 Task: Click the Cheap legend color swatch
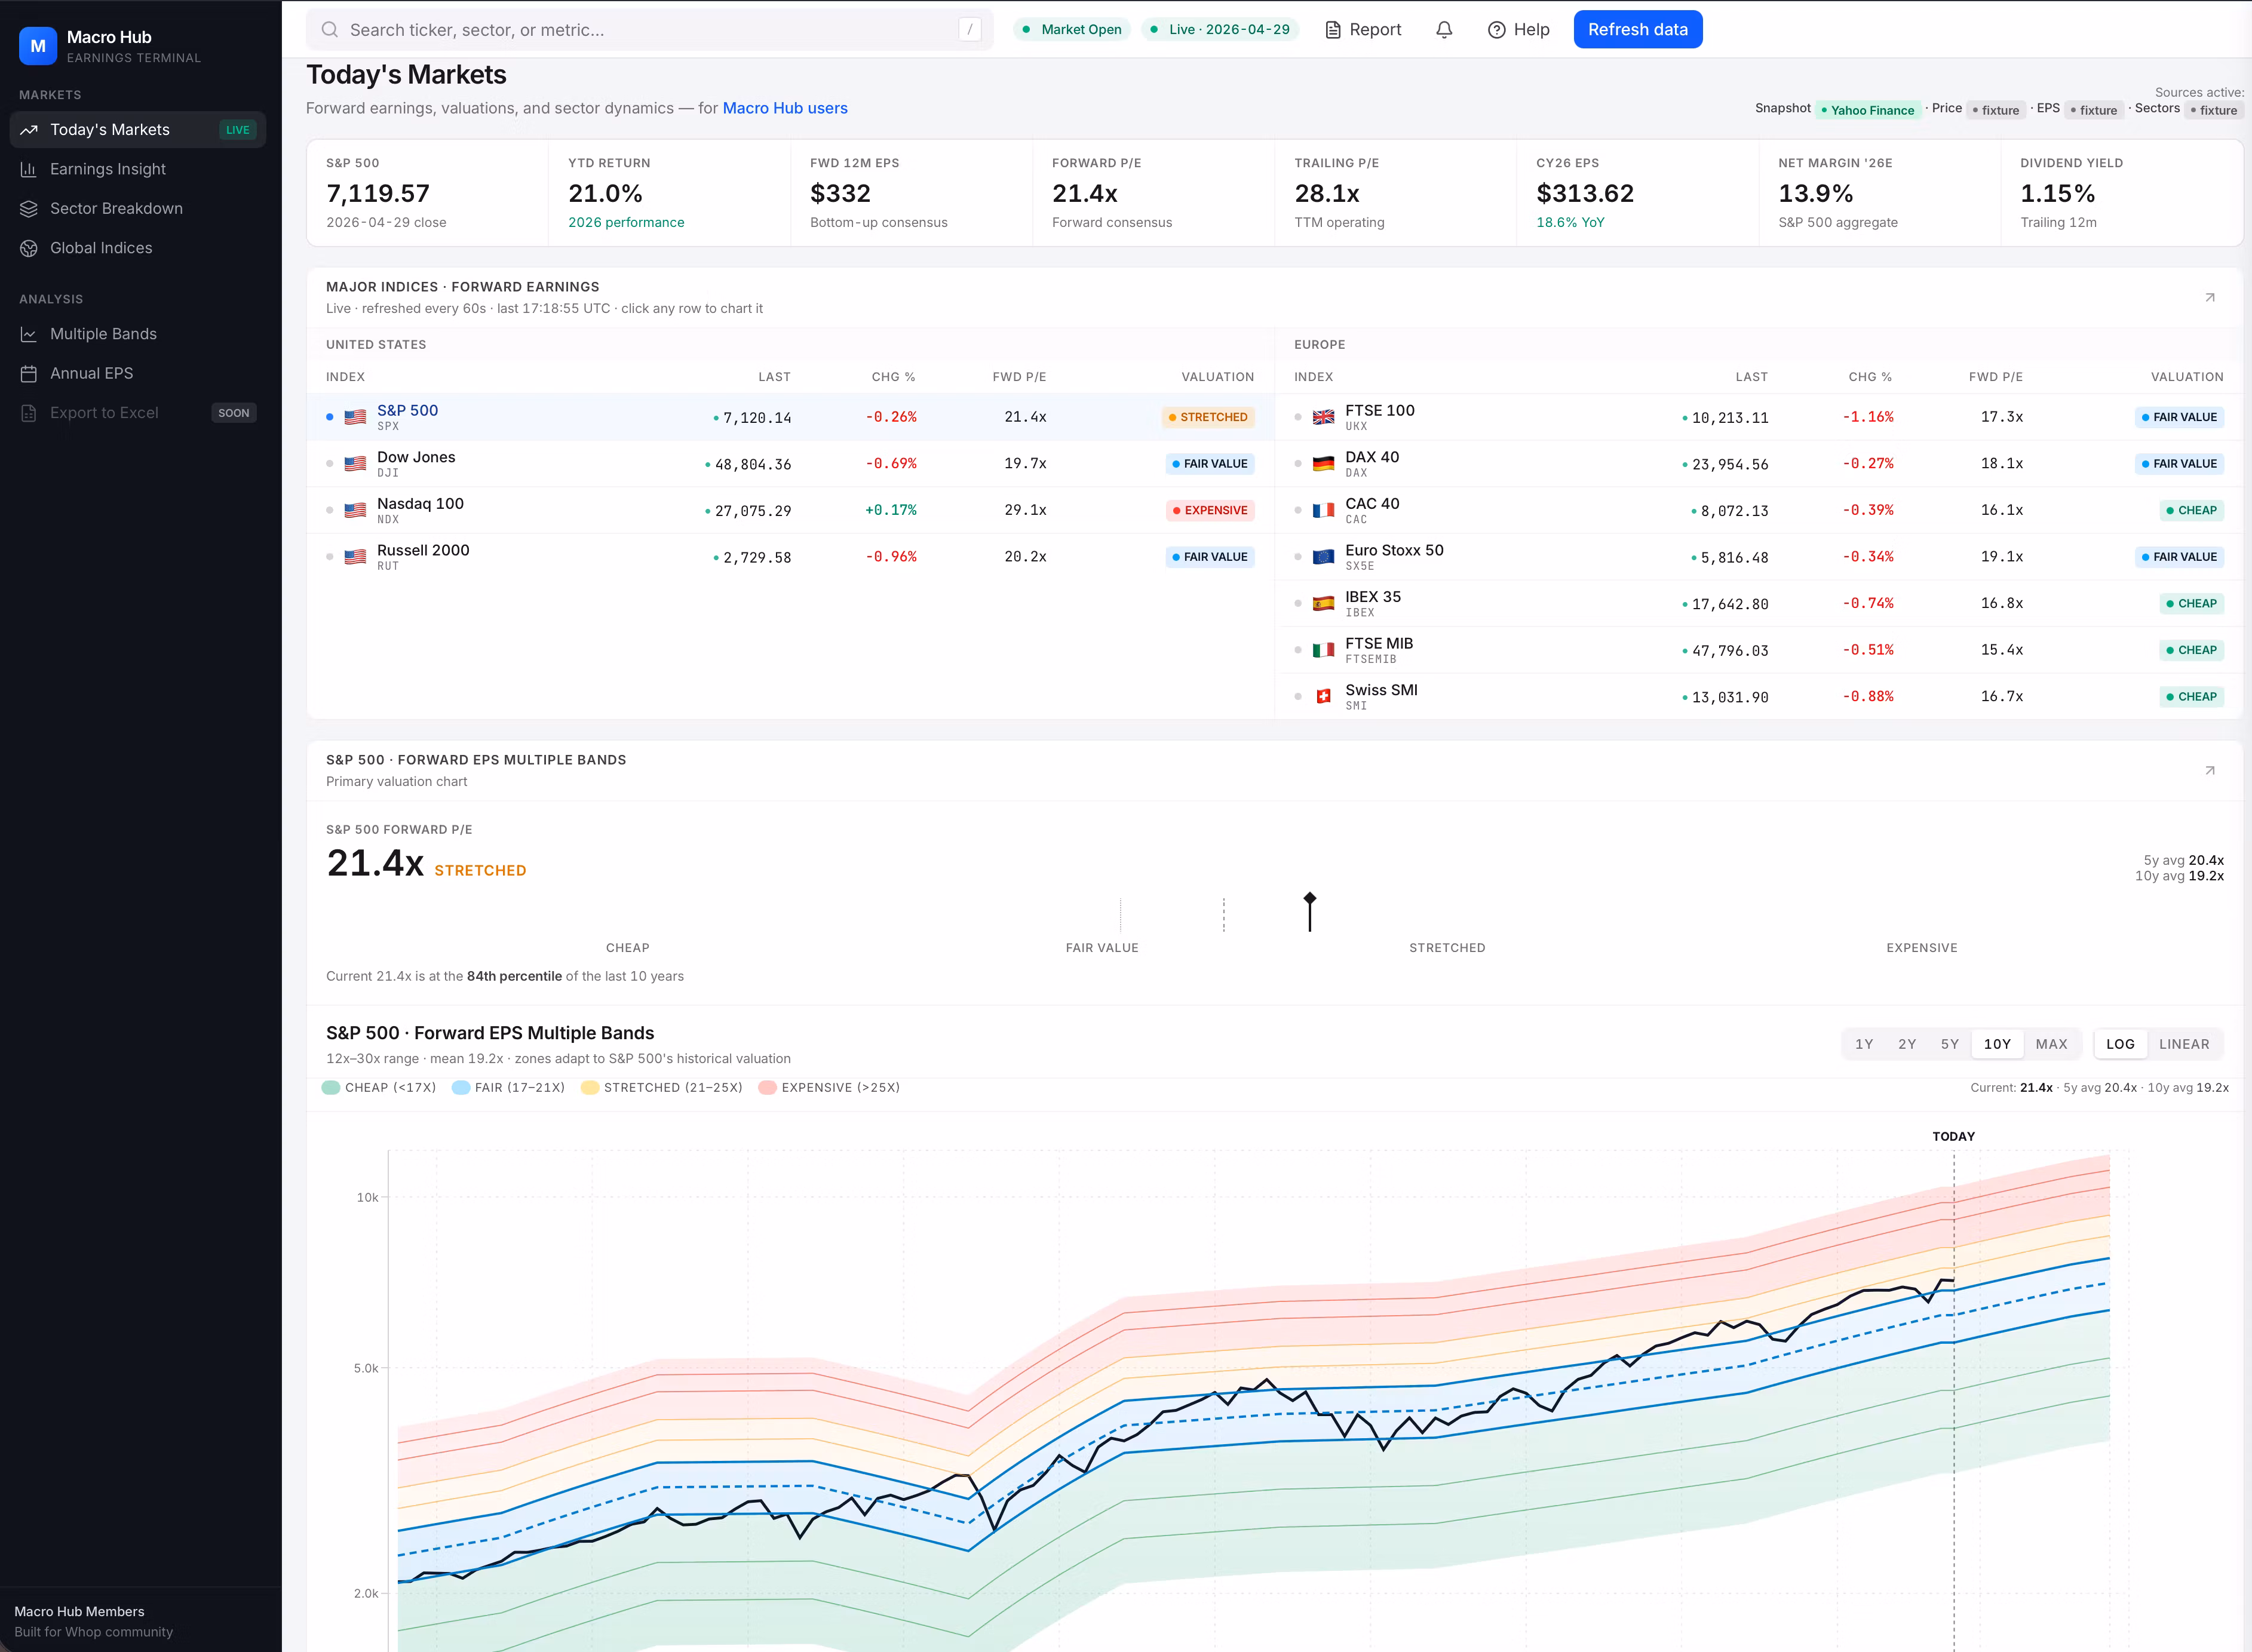(331, 1088)
